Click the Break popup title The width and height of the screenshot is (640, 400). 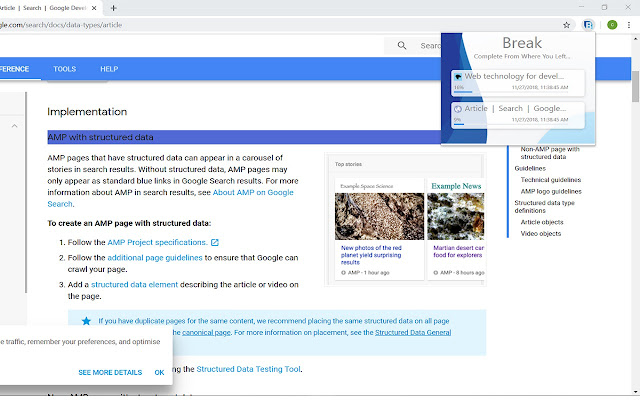point(522,43)
